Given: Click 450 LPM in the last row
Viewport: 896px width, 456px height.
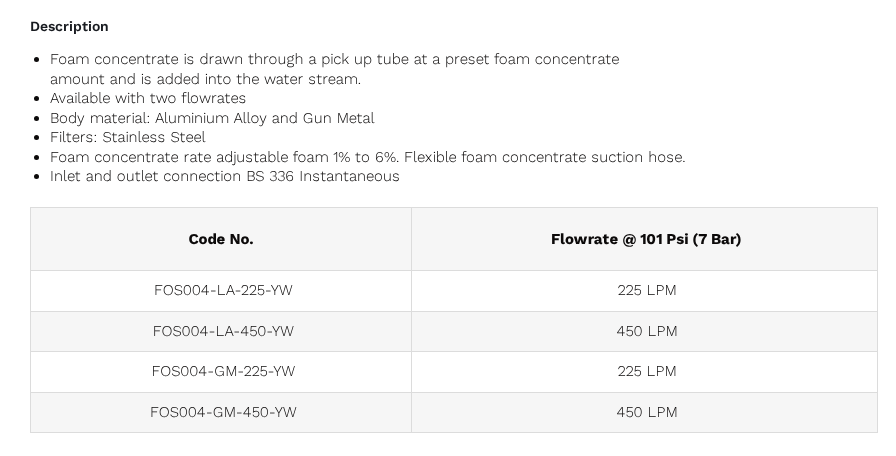Looking at the screenshot, I should pos(646,413).
